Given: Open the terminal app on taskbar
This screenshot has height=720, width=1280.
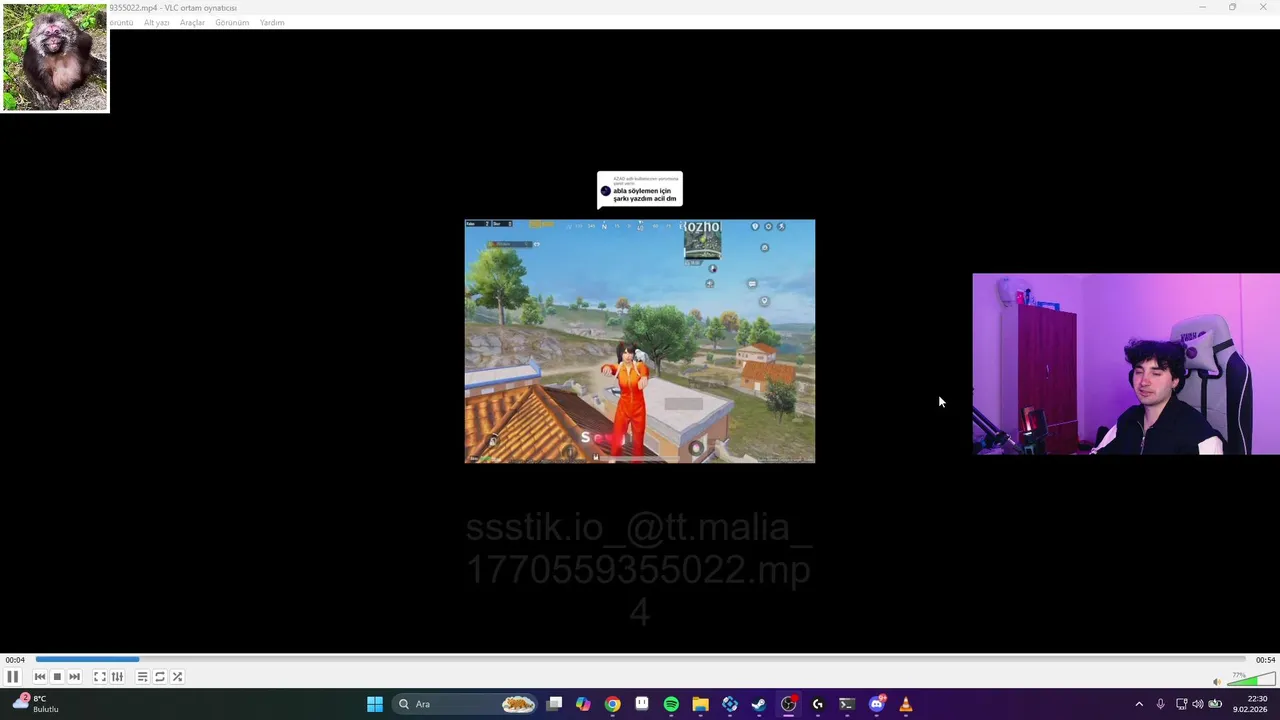Looking at the screenshot, I should coord(847,704).
